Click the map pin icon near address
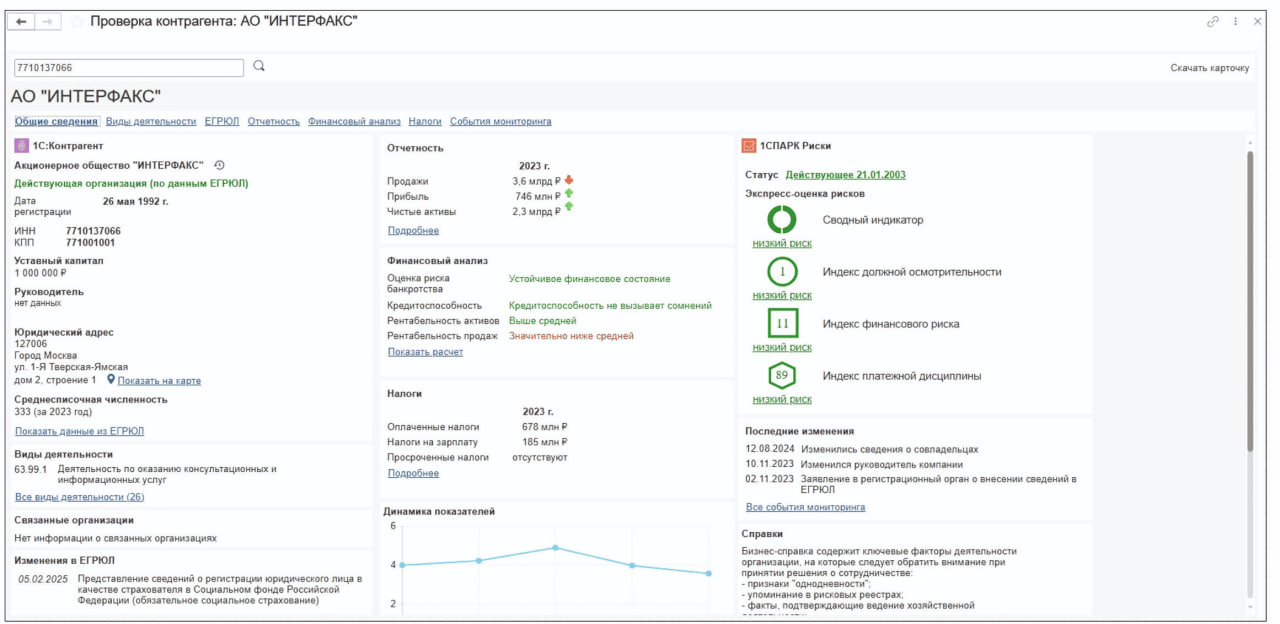 pos(112,380)
